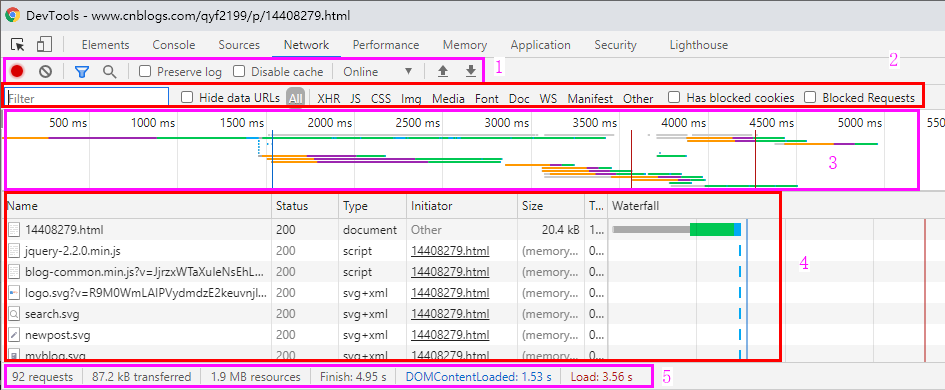Open the Application tab
The width and height of the screenshot is (945, 390).
[x=541, y=45]
